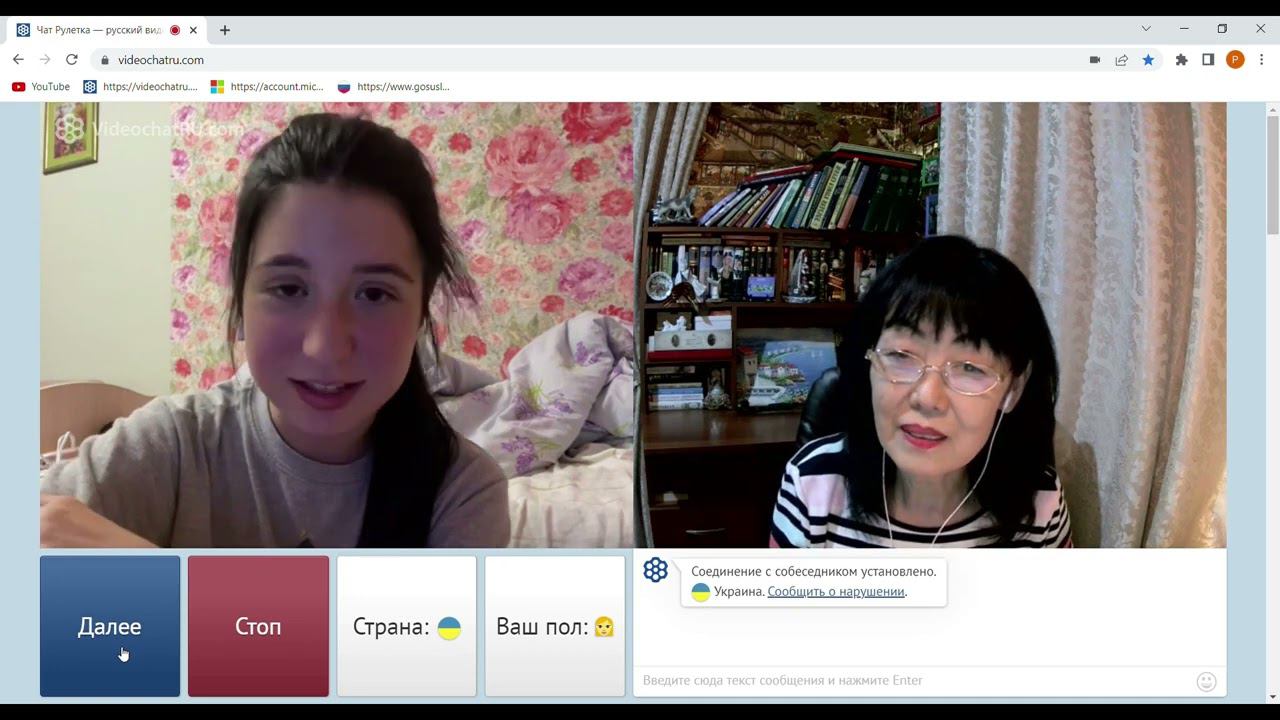Click the Стоп button

[x=258, y=626]
